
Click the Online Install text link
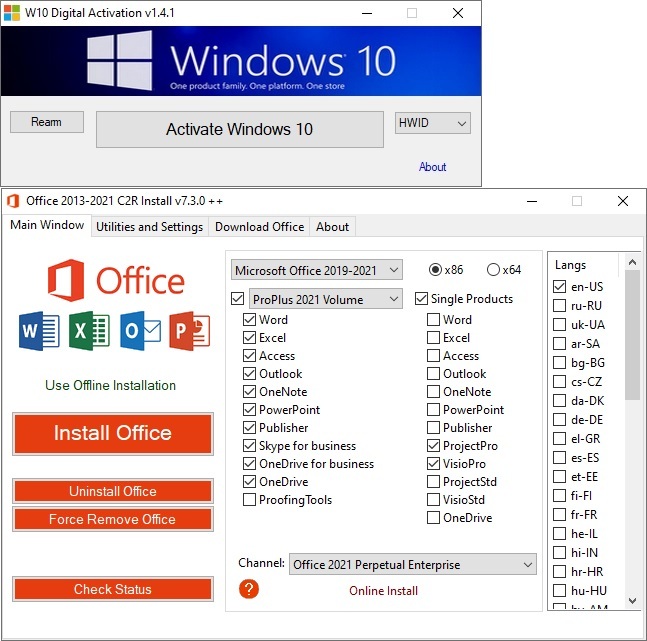(383, 591)
